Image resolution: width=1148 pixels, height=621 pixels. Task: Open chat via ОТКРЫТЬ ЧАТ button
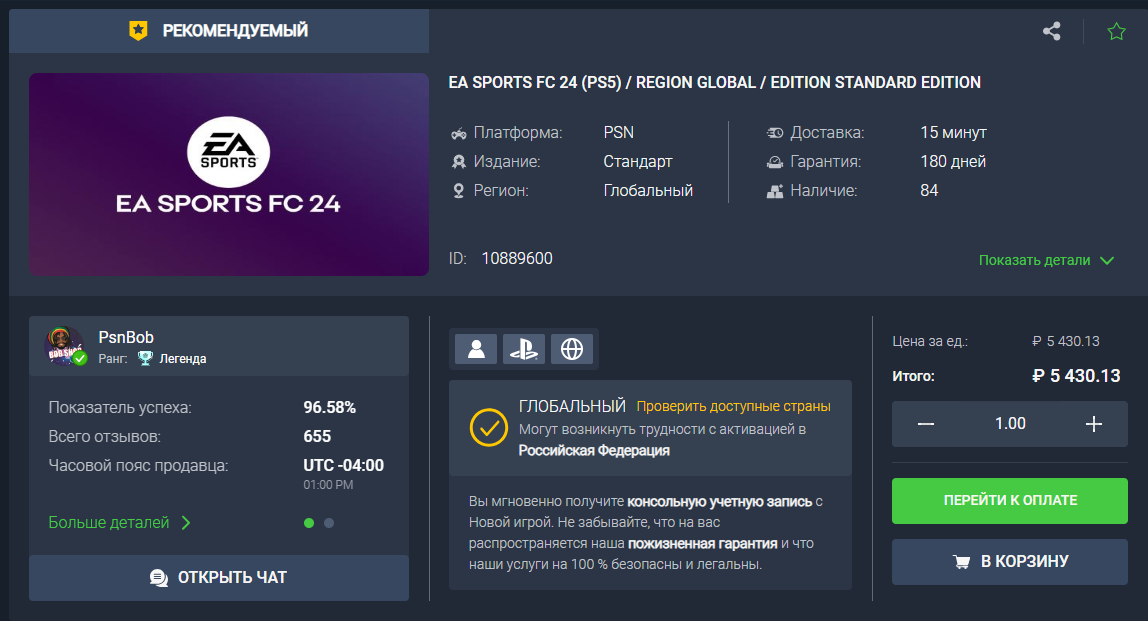(x=219, y=578)
